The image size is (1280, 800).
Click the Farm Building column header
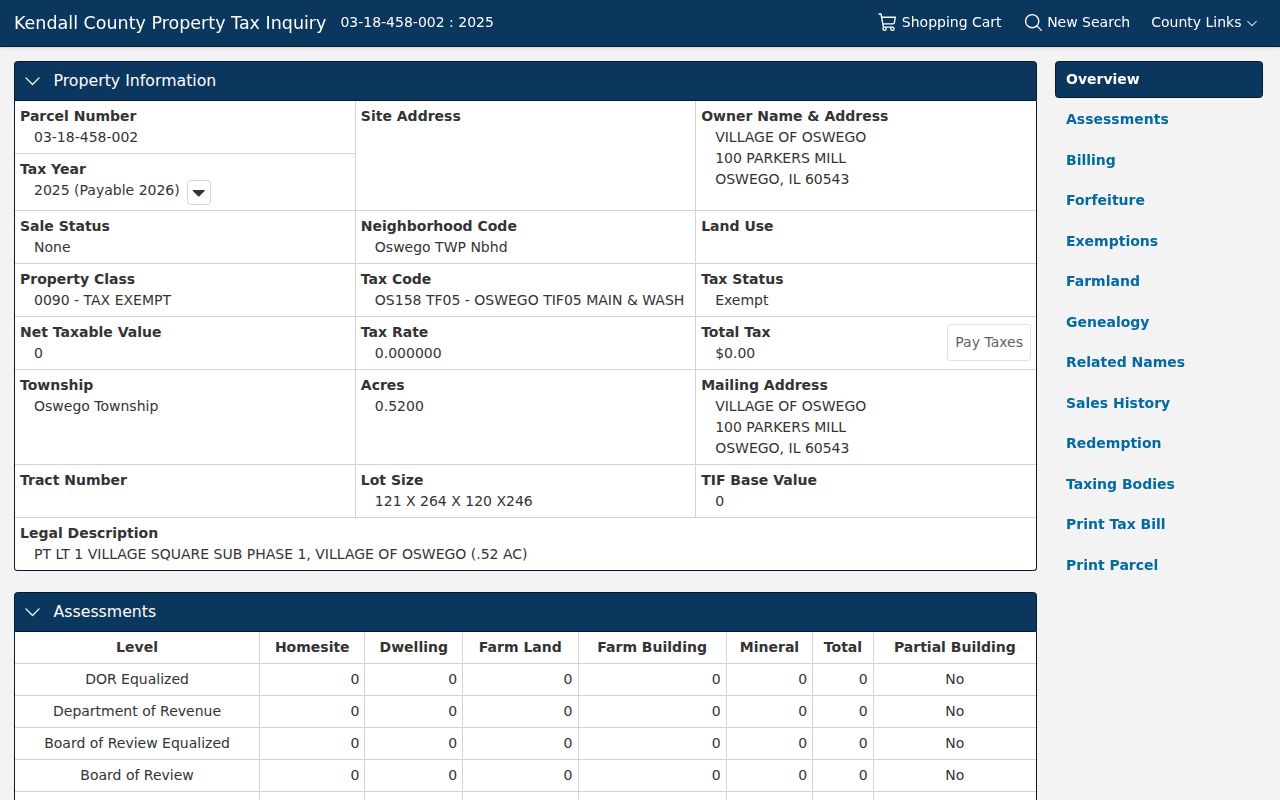click(x=652, y=647)
